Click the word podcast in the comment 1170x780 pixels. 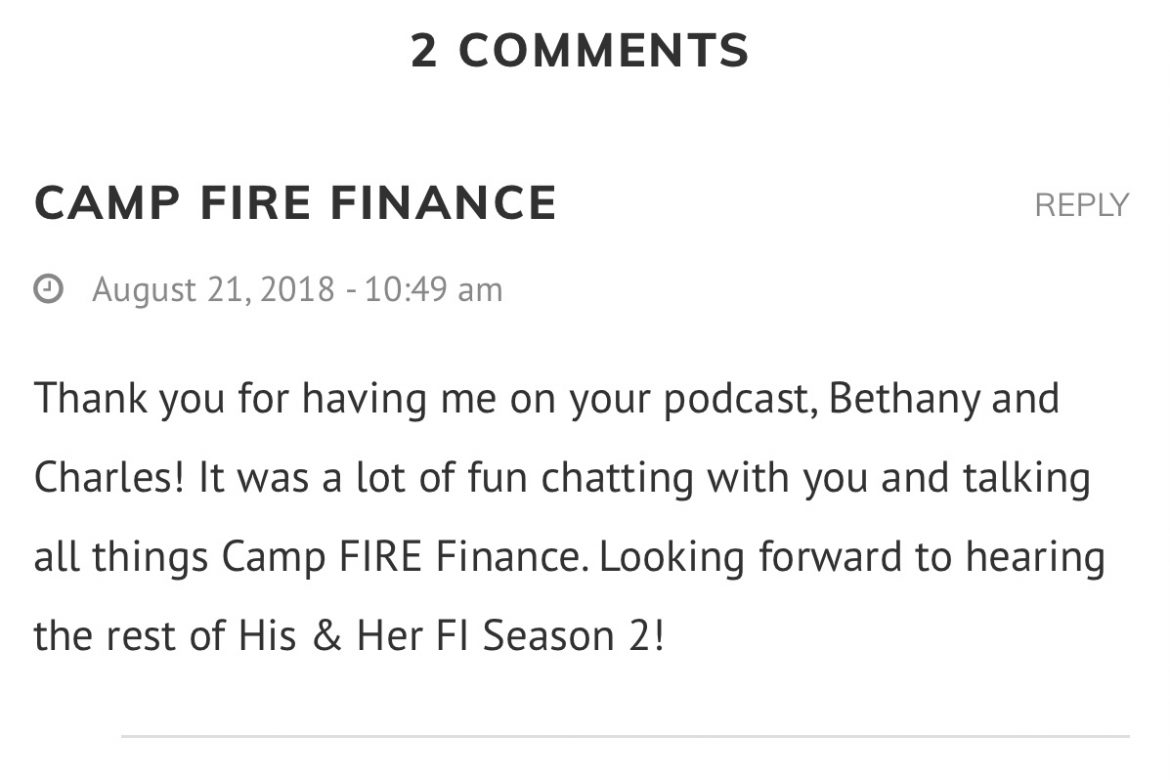[x=736, y=399]
